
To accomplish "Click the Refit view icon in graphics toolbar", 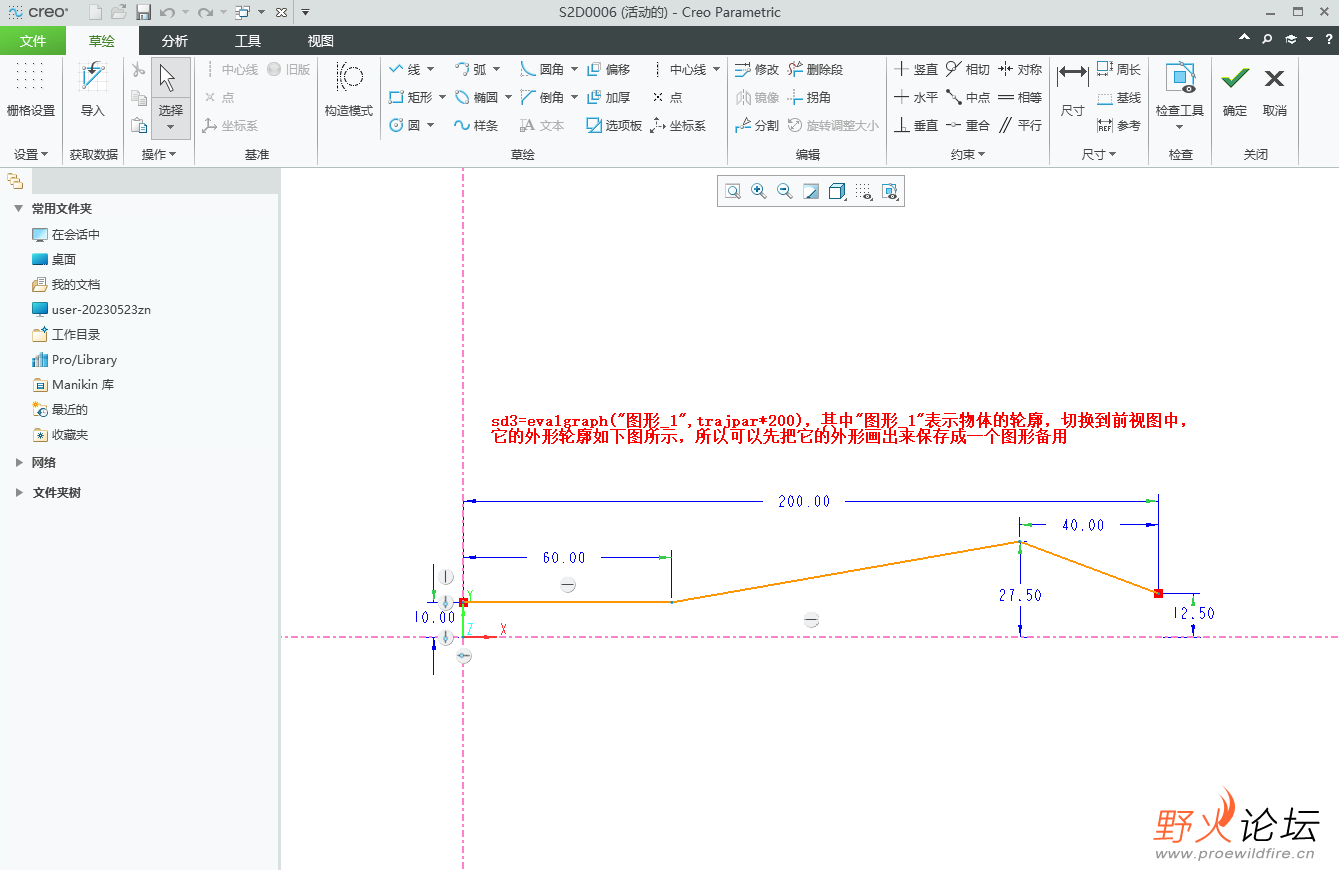I will (x=733, y=191).
